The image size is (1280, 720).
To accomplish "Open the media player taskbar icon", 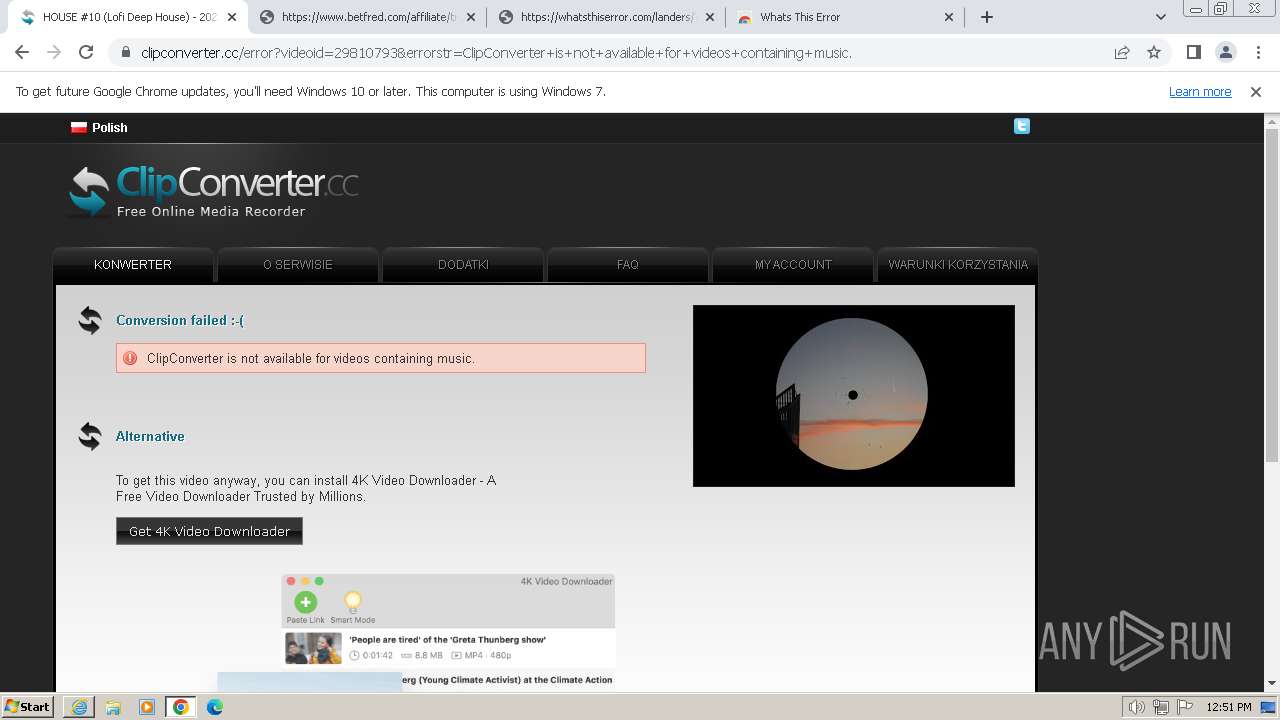I will point(147,707).
